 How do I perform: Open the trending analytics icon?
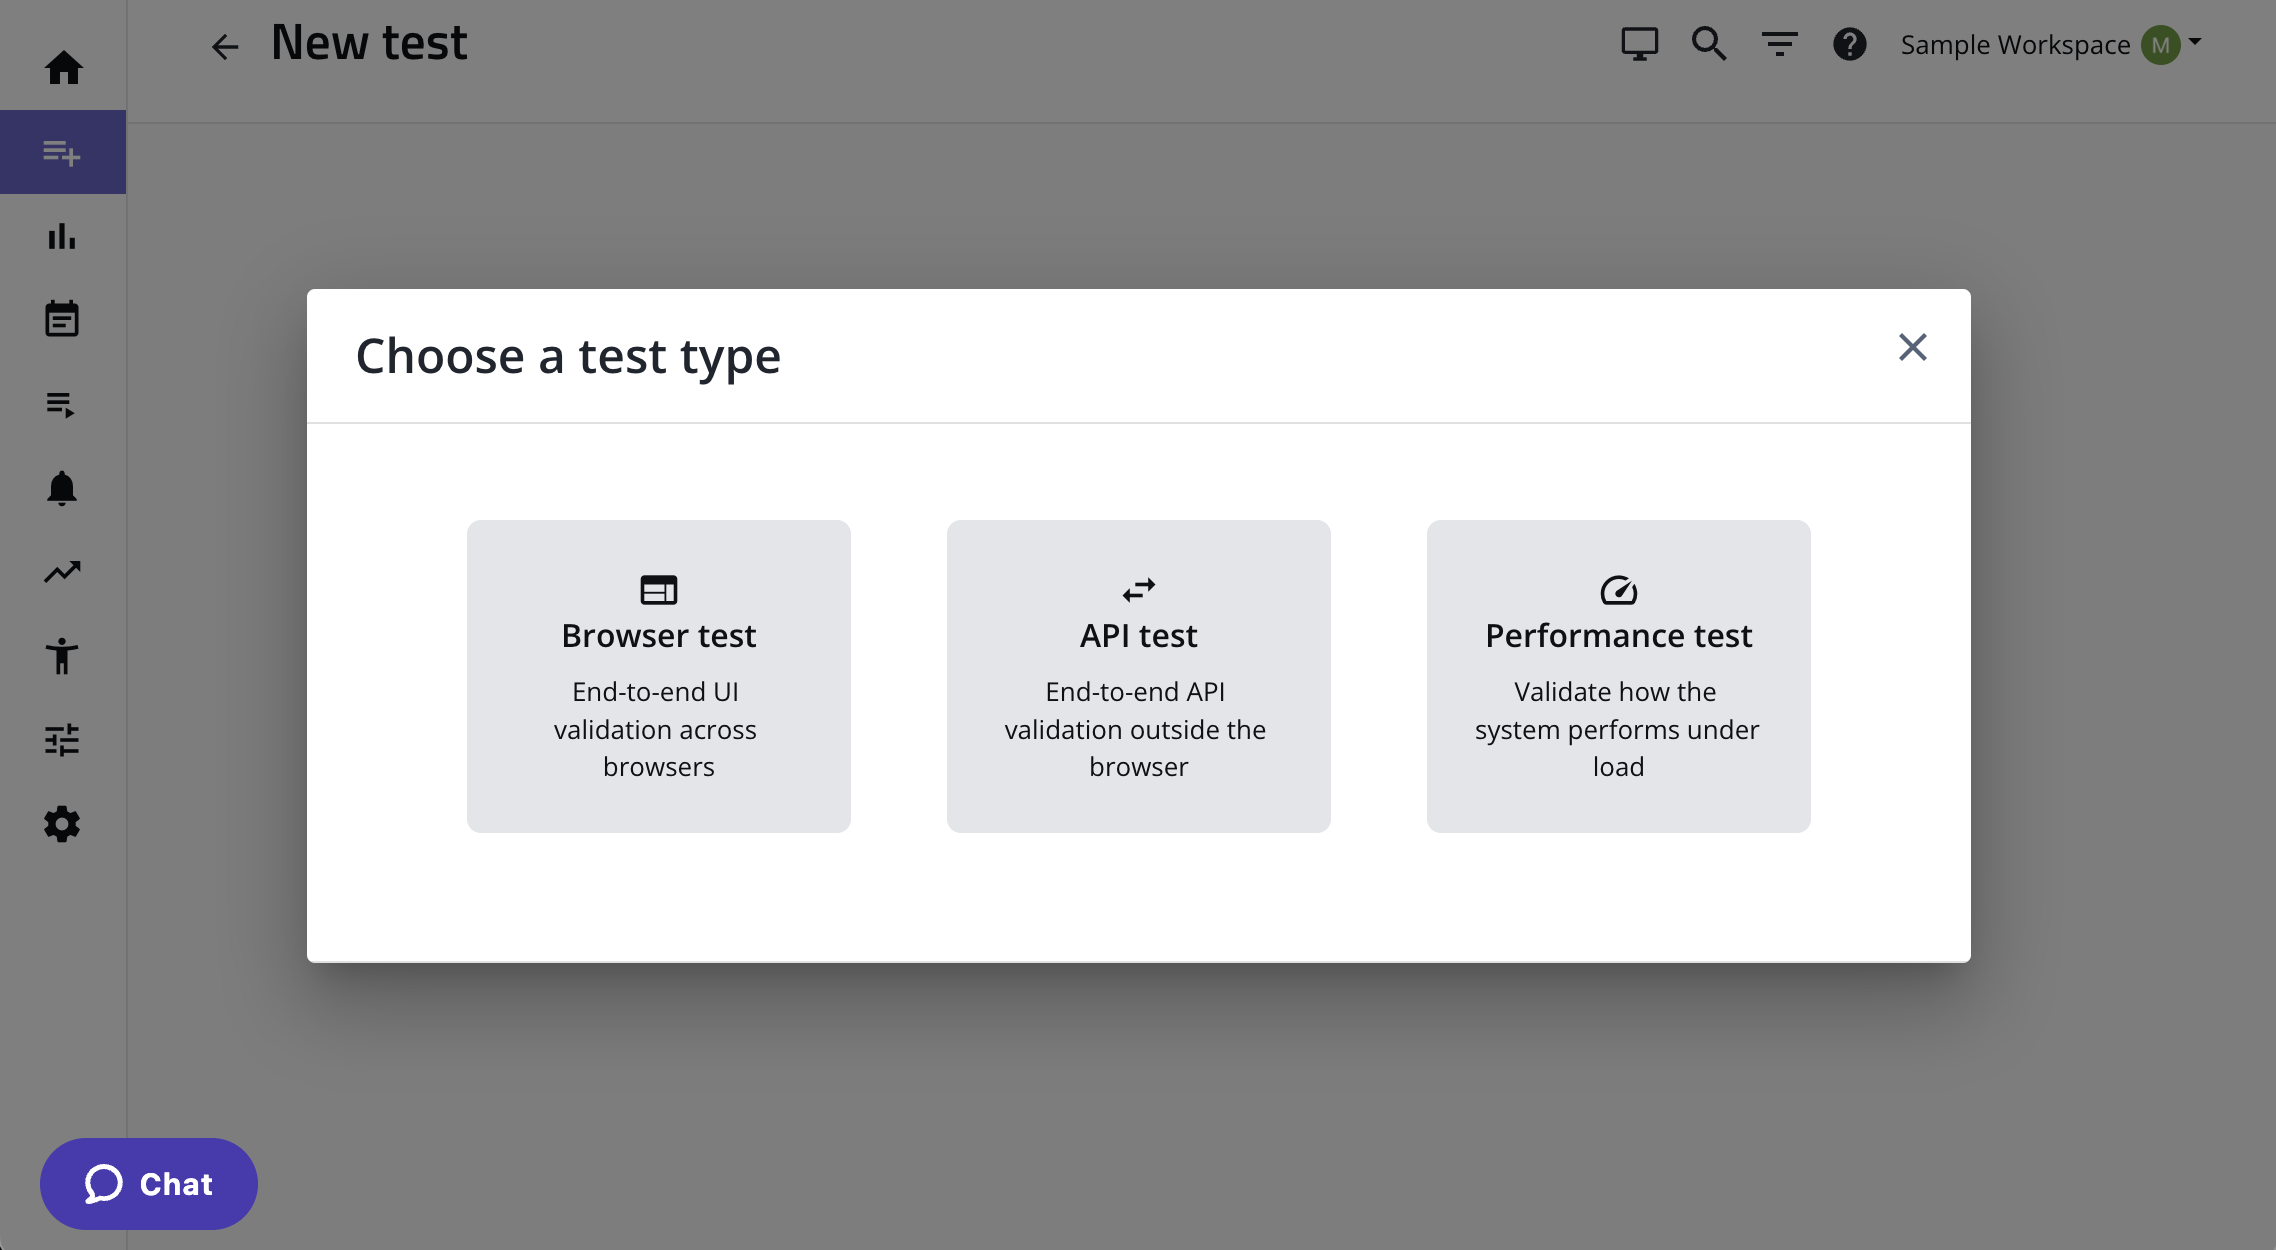click(62, 572)
